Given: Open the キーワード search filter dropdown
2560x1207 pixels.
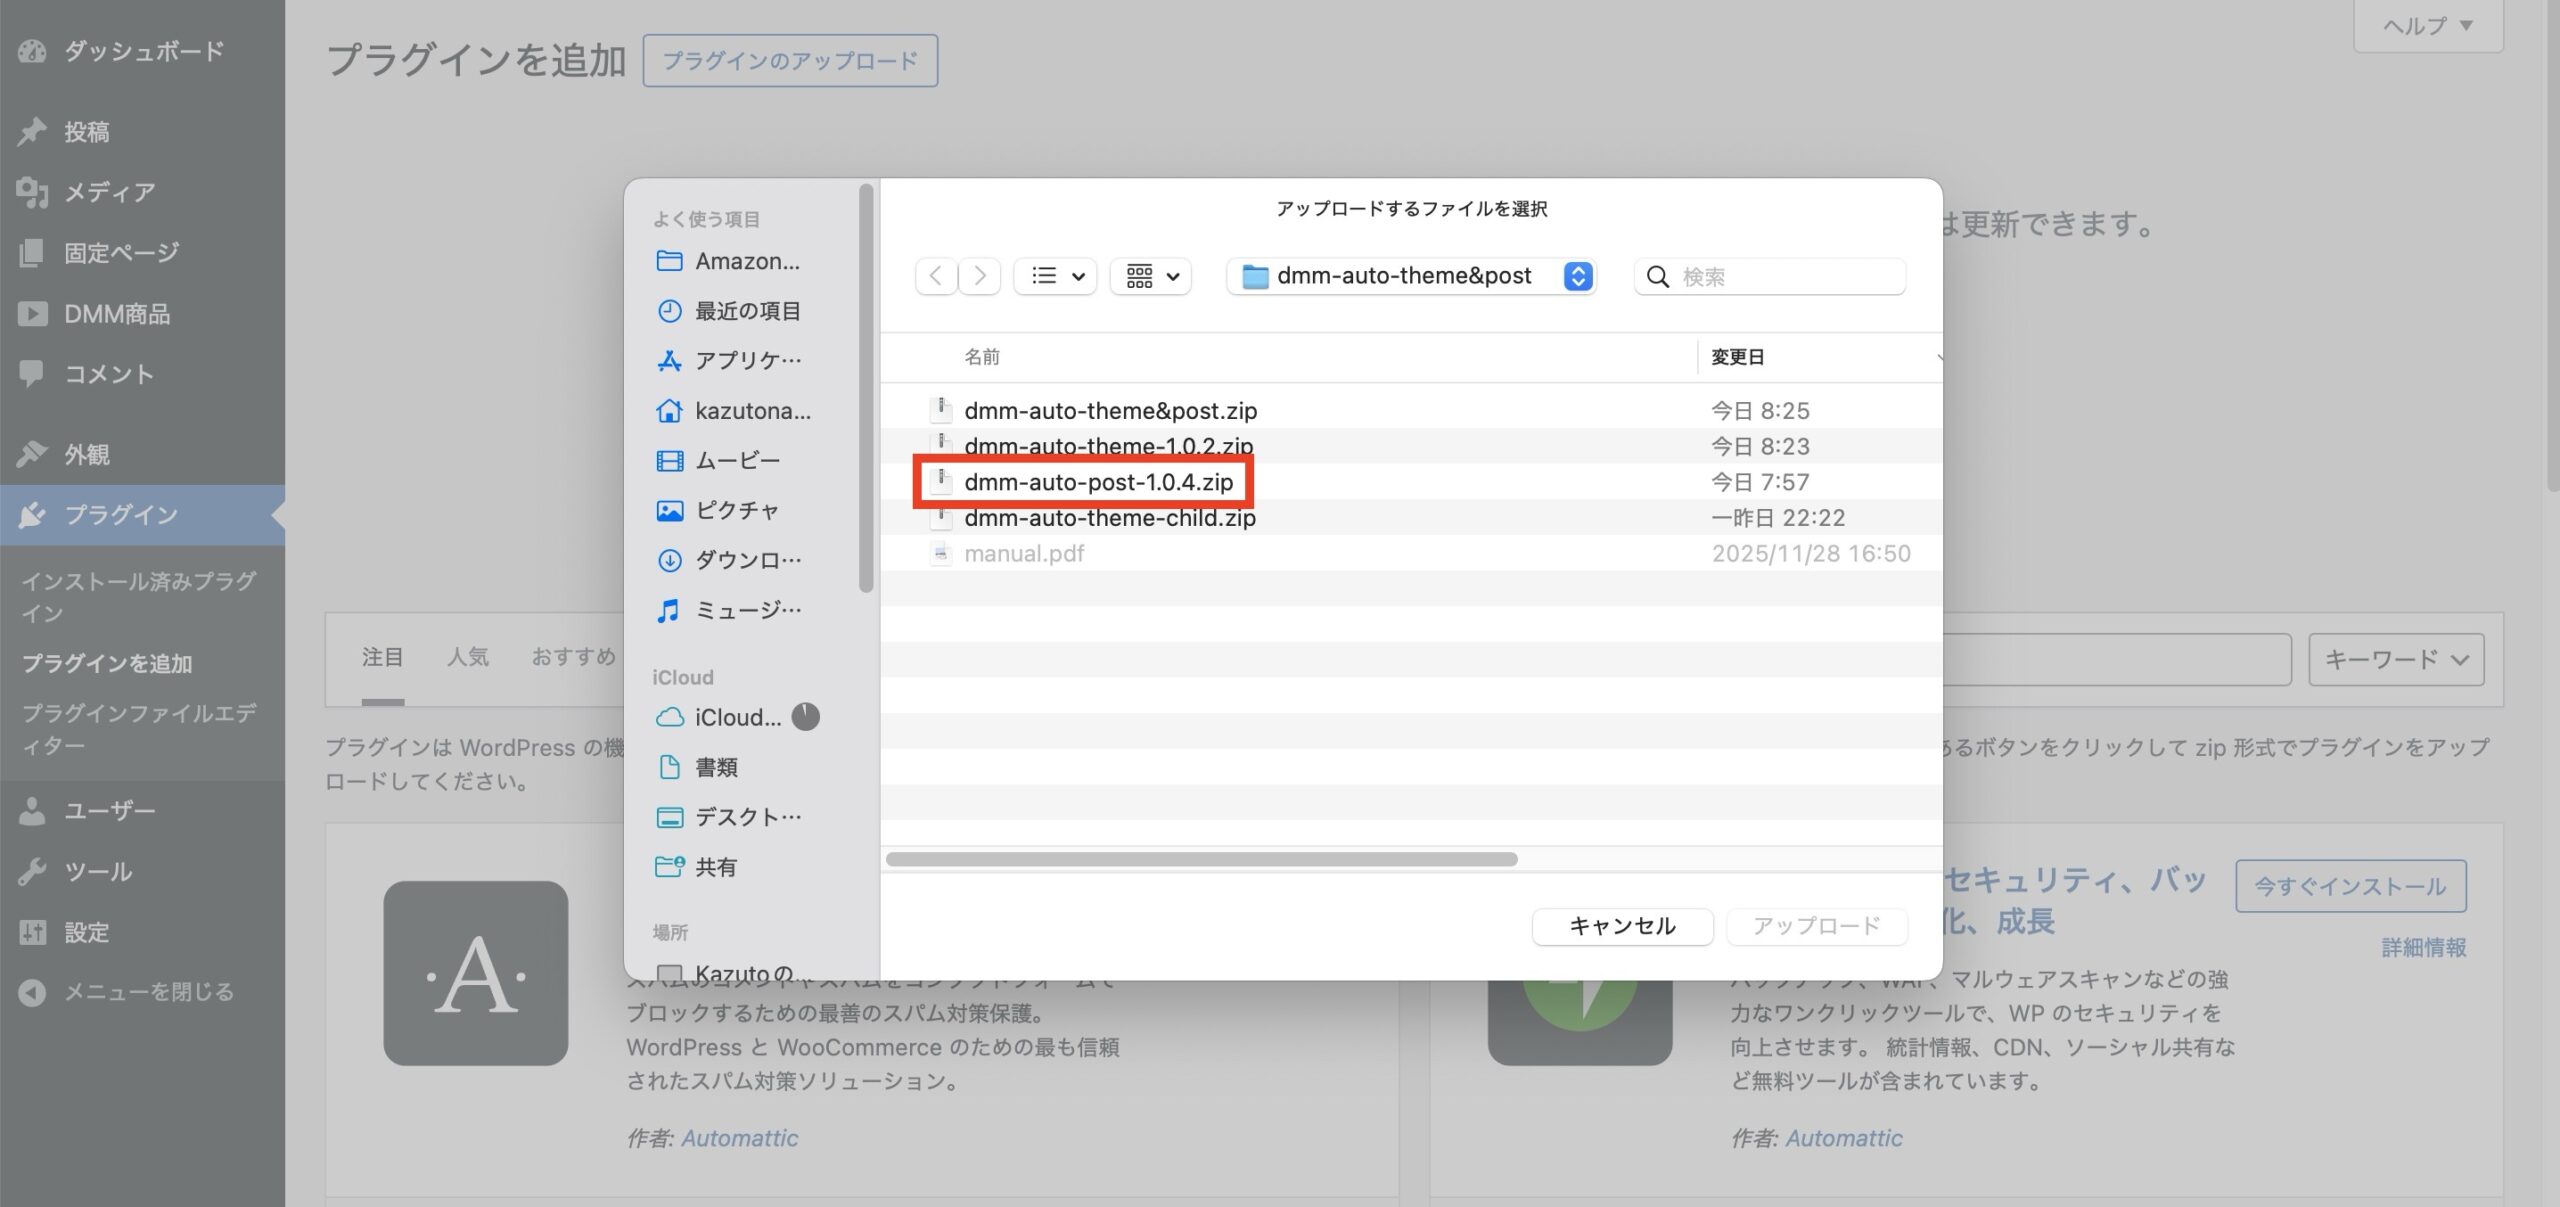Looking at the screenshot, I should 2396,658.
